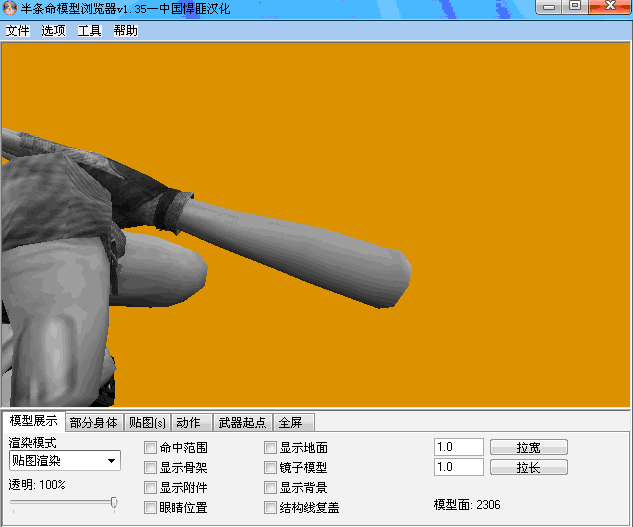This screenshot has width=633, height=527.
Task: Click the 拉宽 button
Action: click(528, 448)
